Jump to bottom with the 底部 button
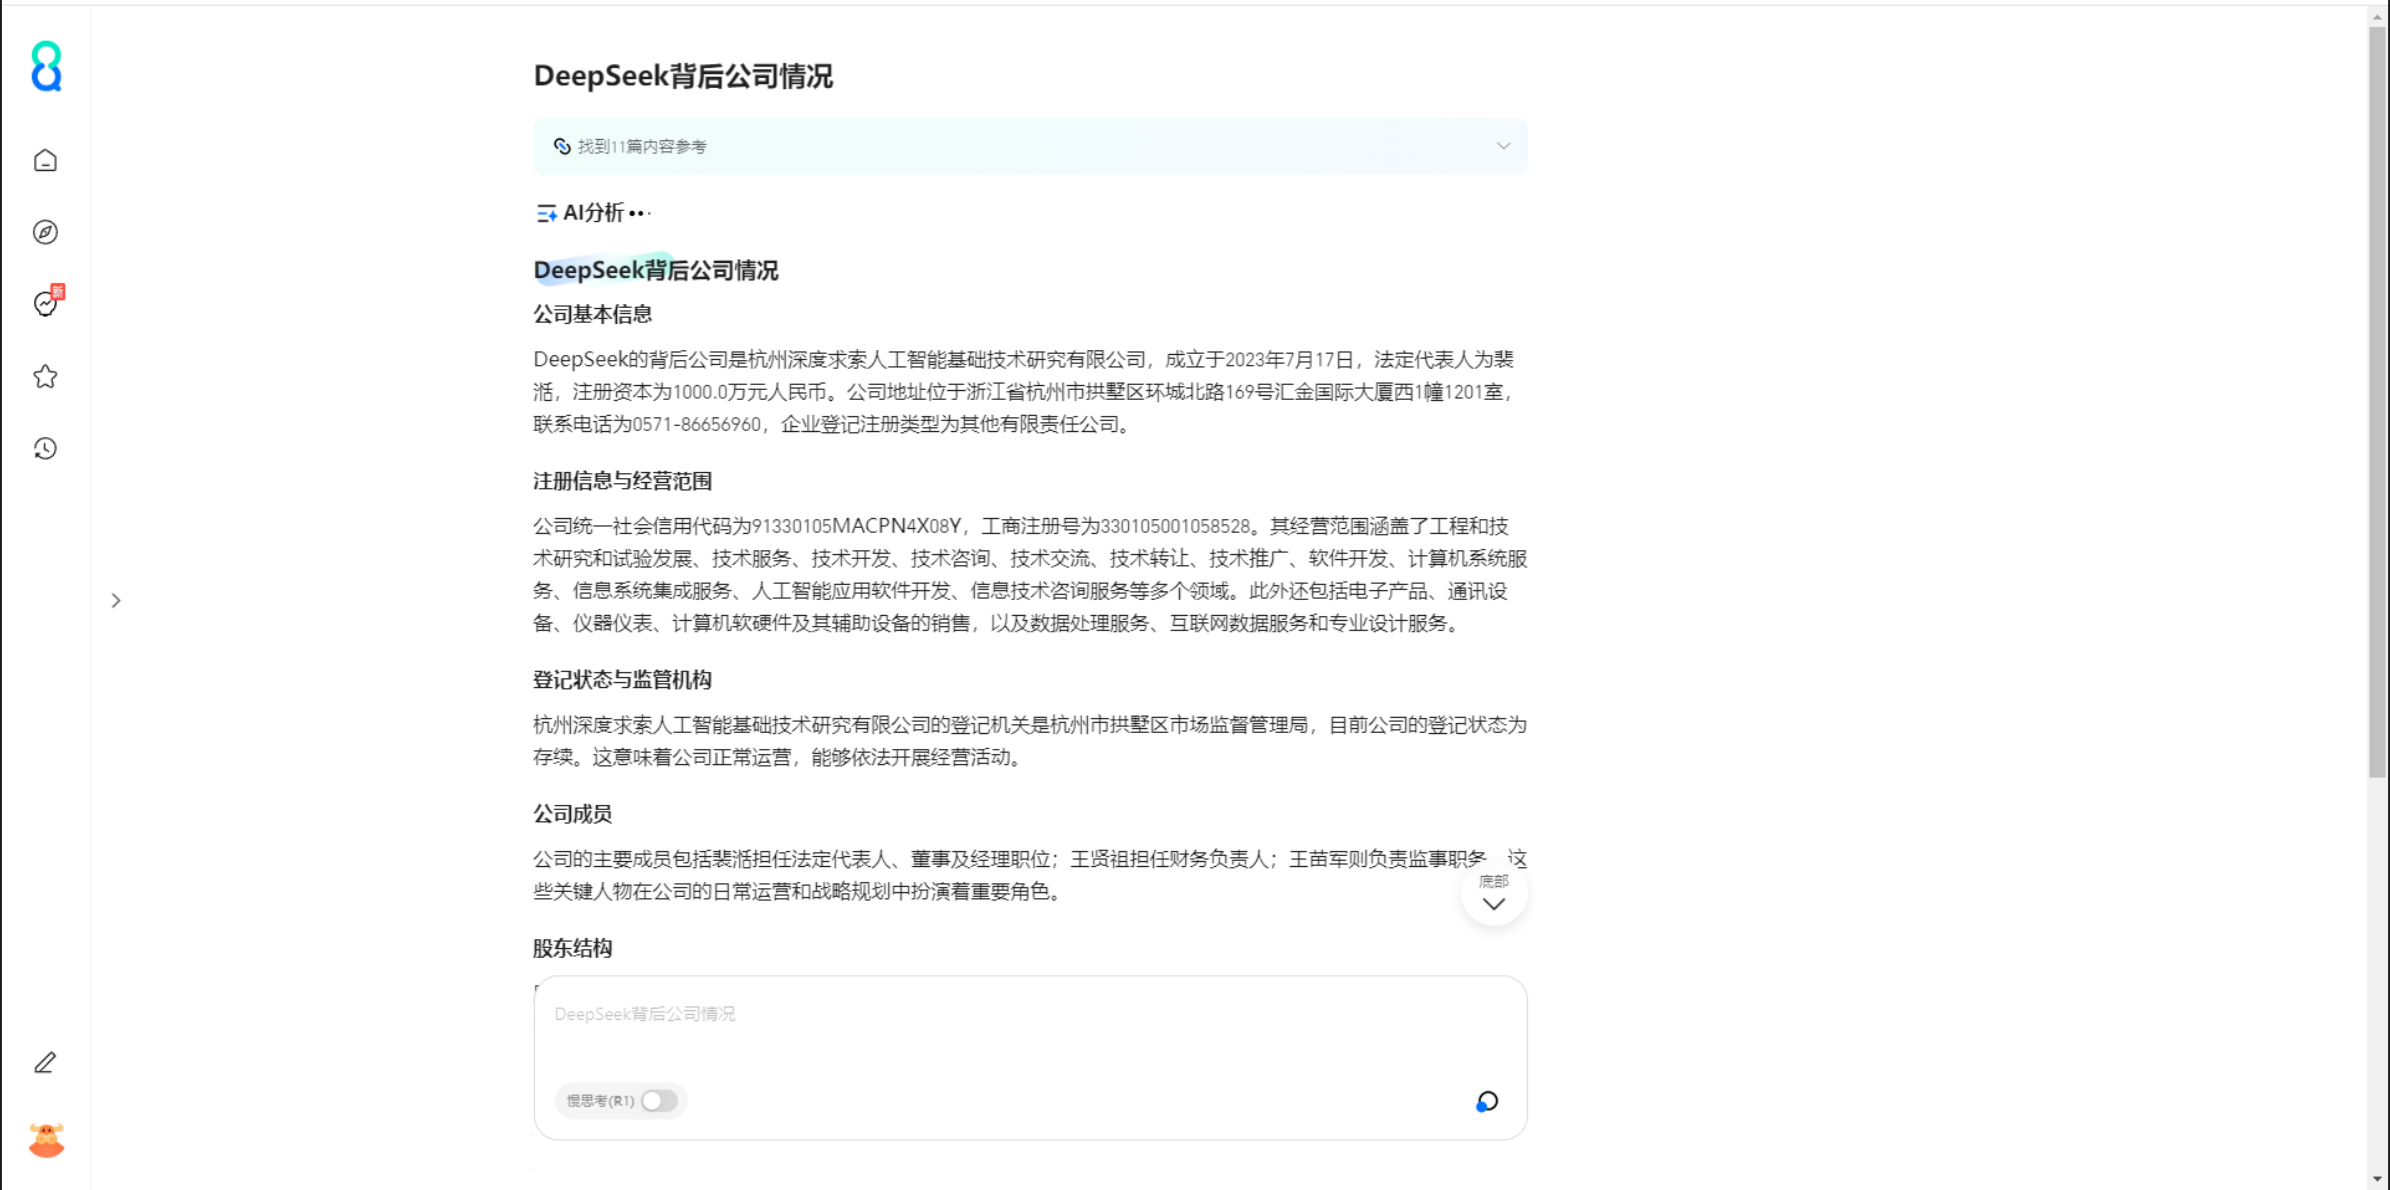The image size is (2390, 1190). click(x=1493, y=893)
